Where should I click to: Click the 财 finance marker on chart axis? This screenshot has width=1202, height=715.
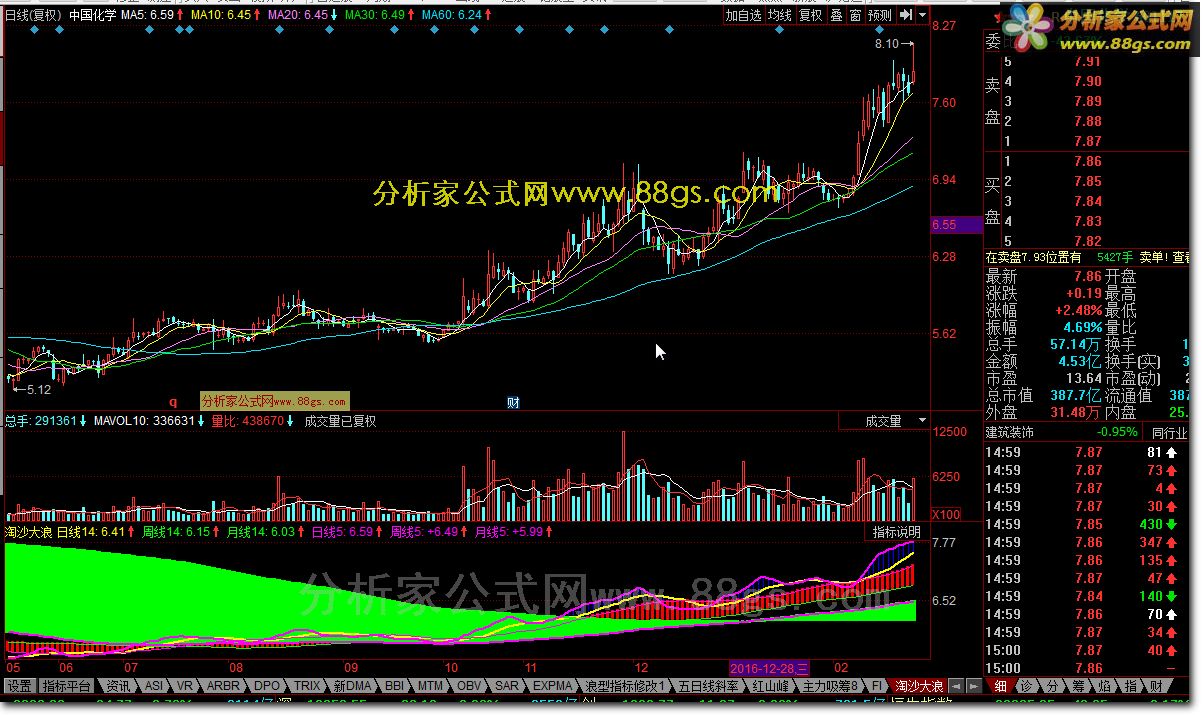pyautogui.click(x=513, y=403)
